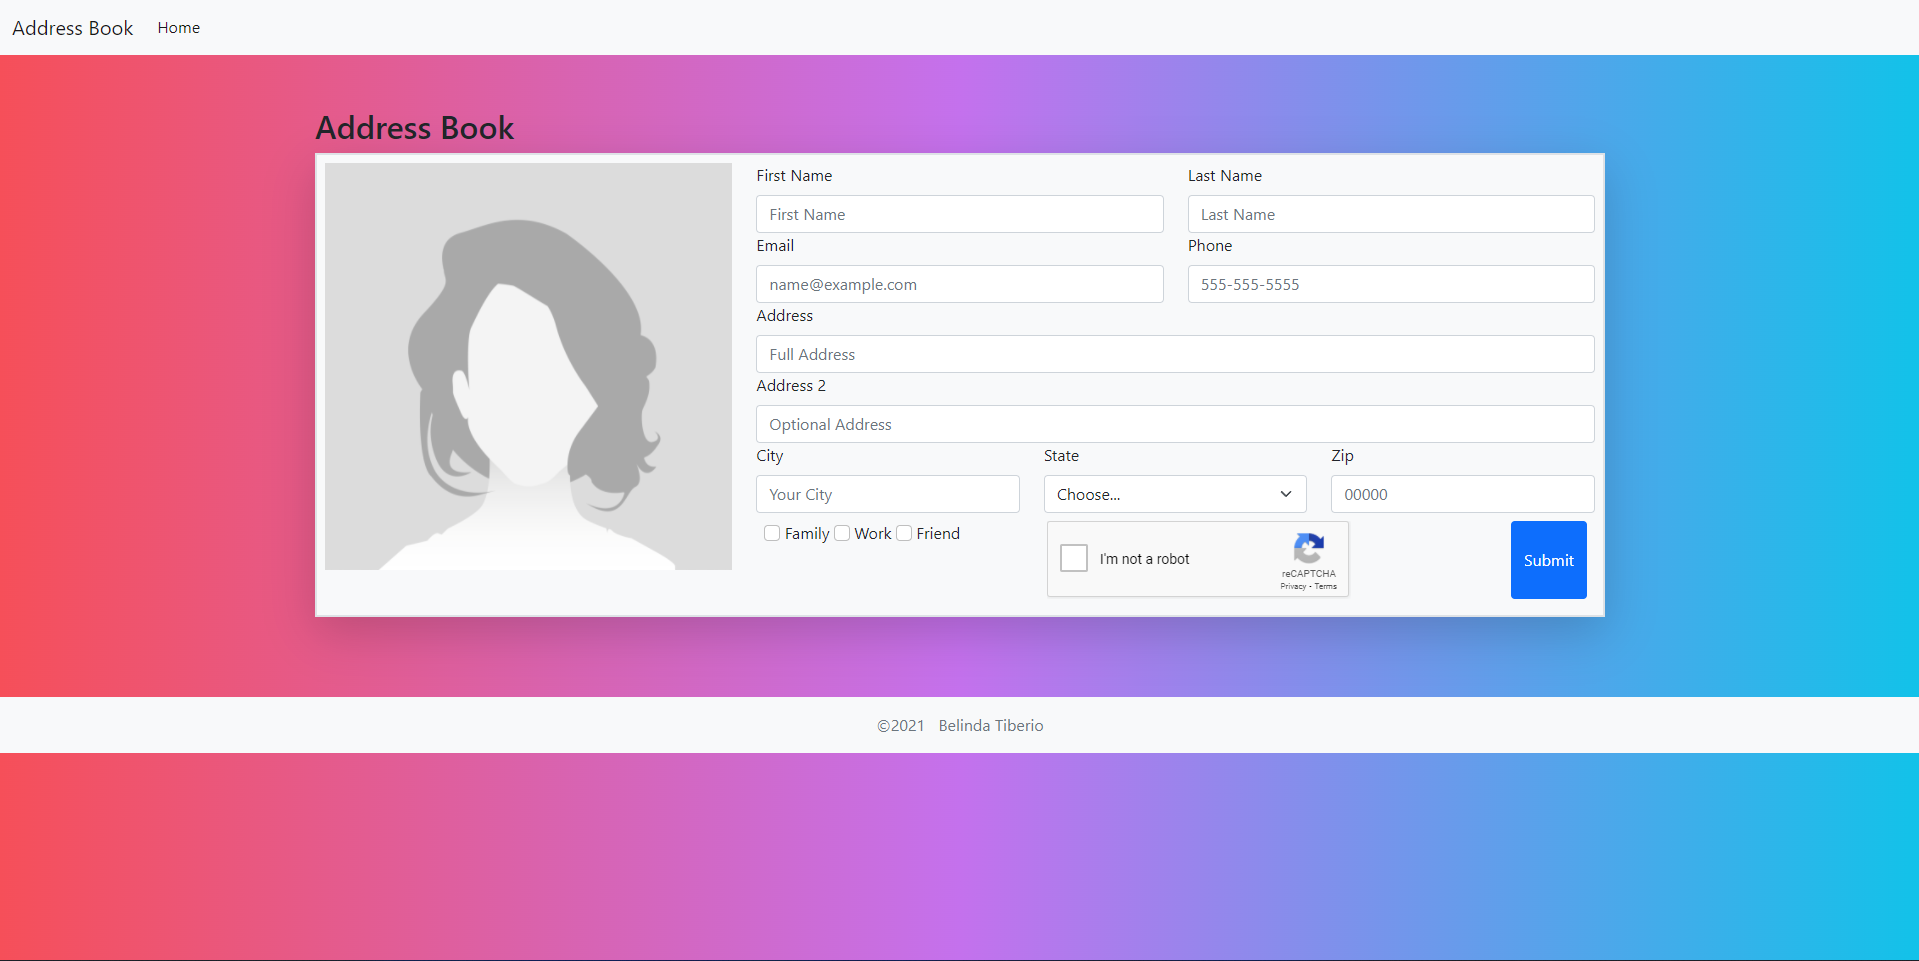Select the Zip code field
The width and height of the screenshot is (1919, 961).
(1462, 494)
